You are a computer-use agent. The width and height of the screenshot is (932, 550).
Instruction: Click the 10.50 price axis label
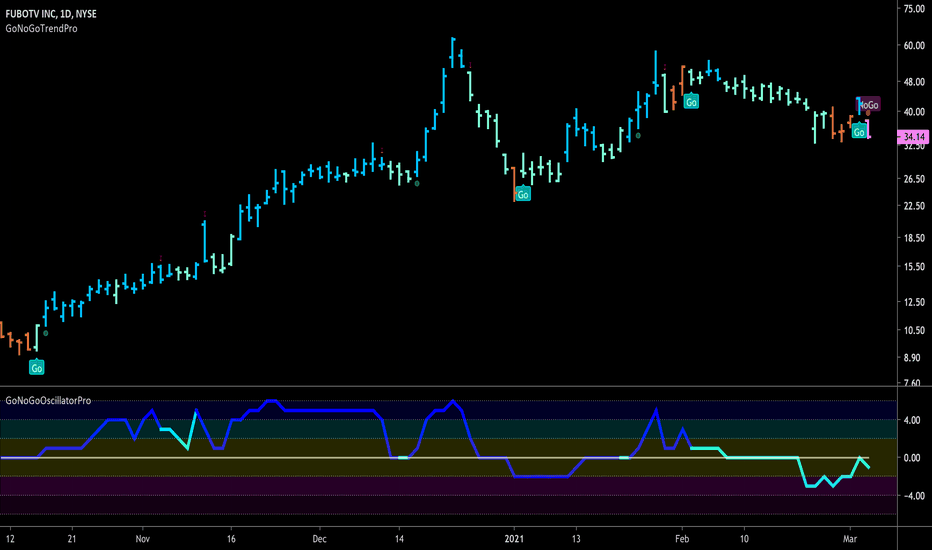coord(914,331)
